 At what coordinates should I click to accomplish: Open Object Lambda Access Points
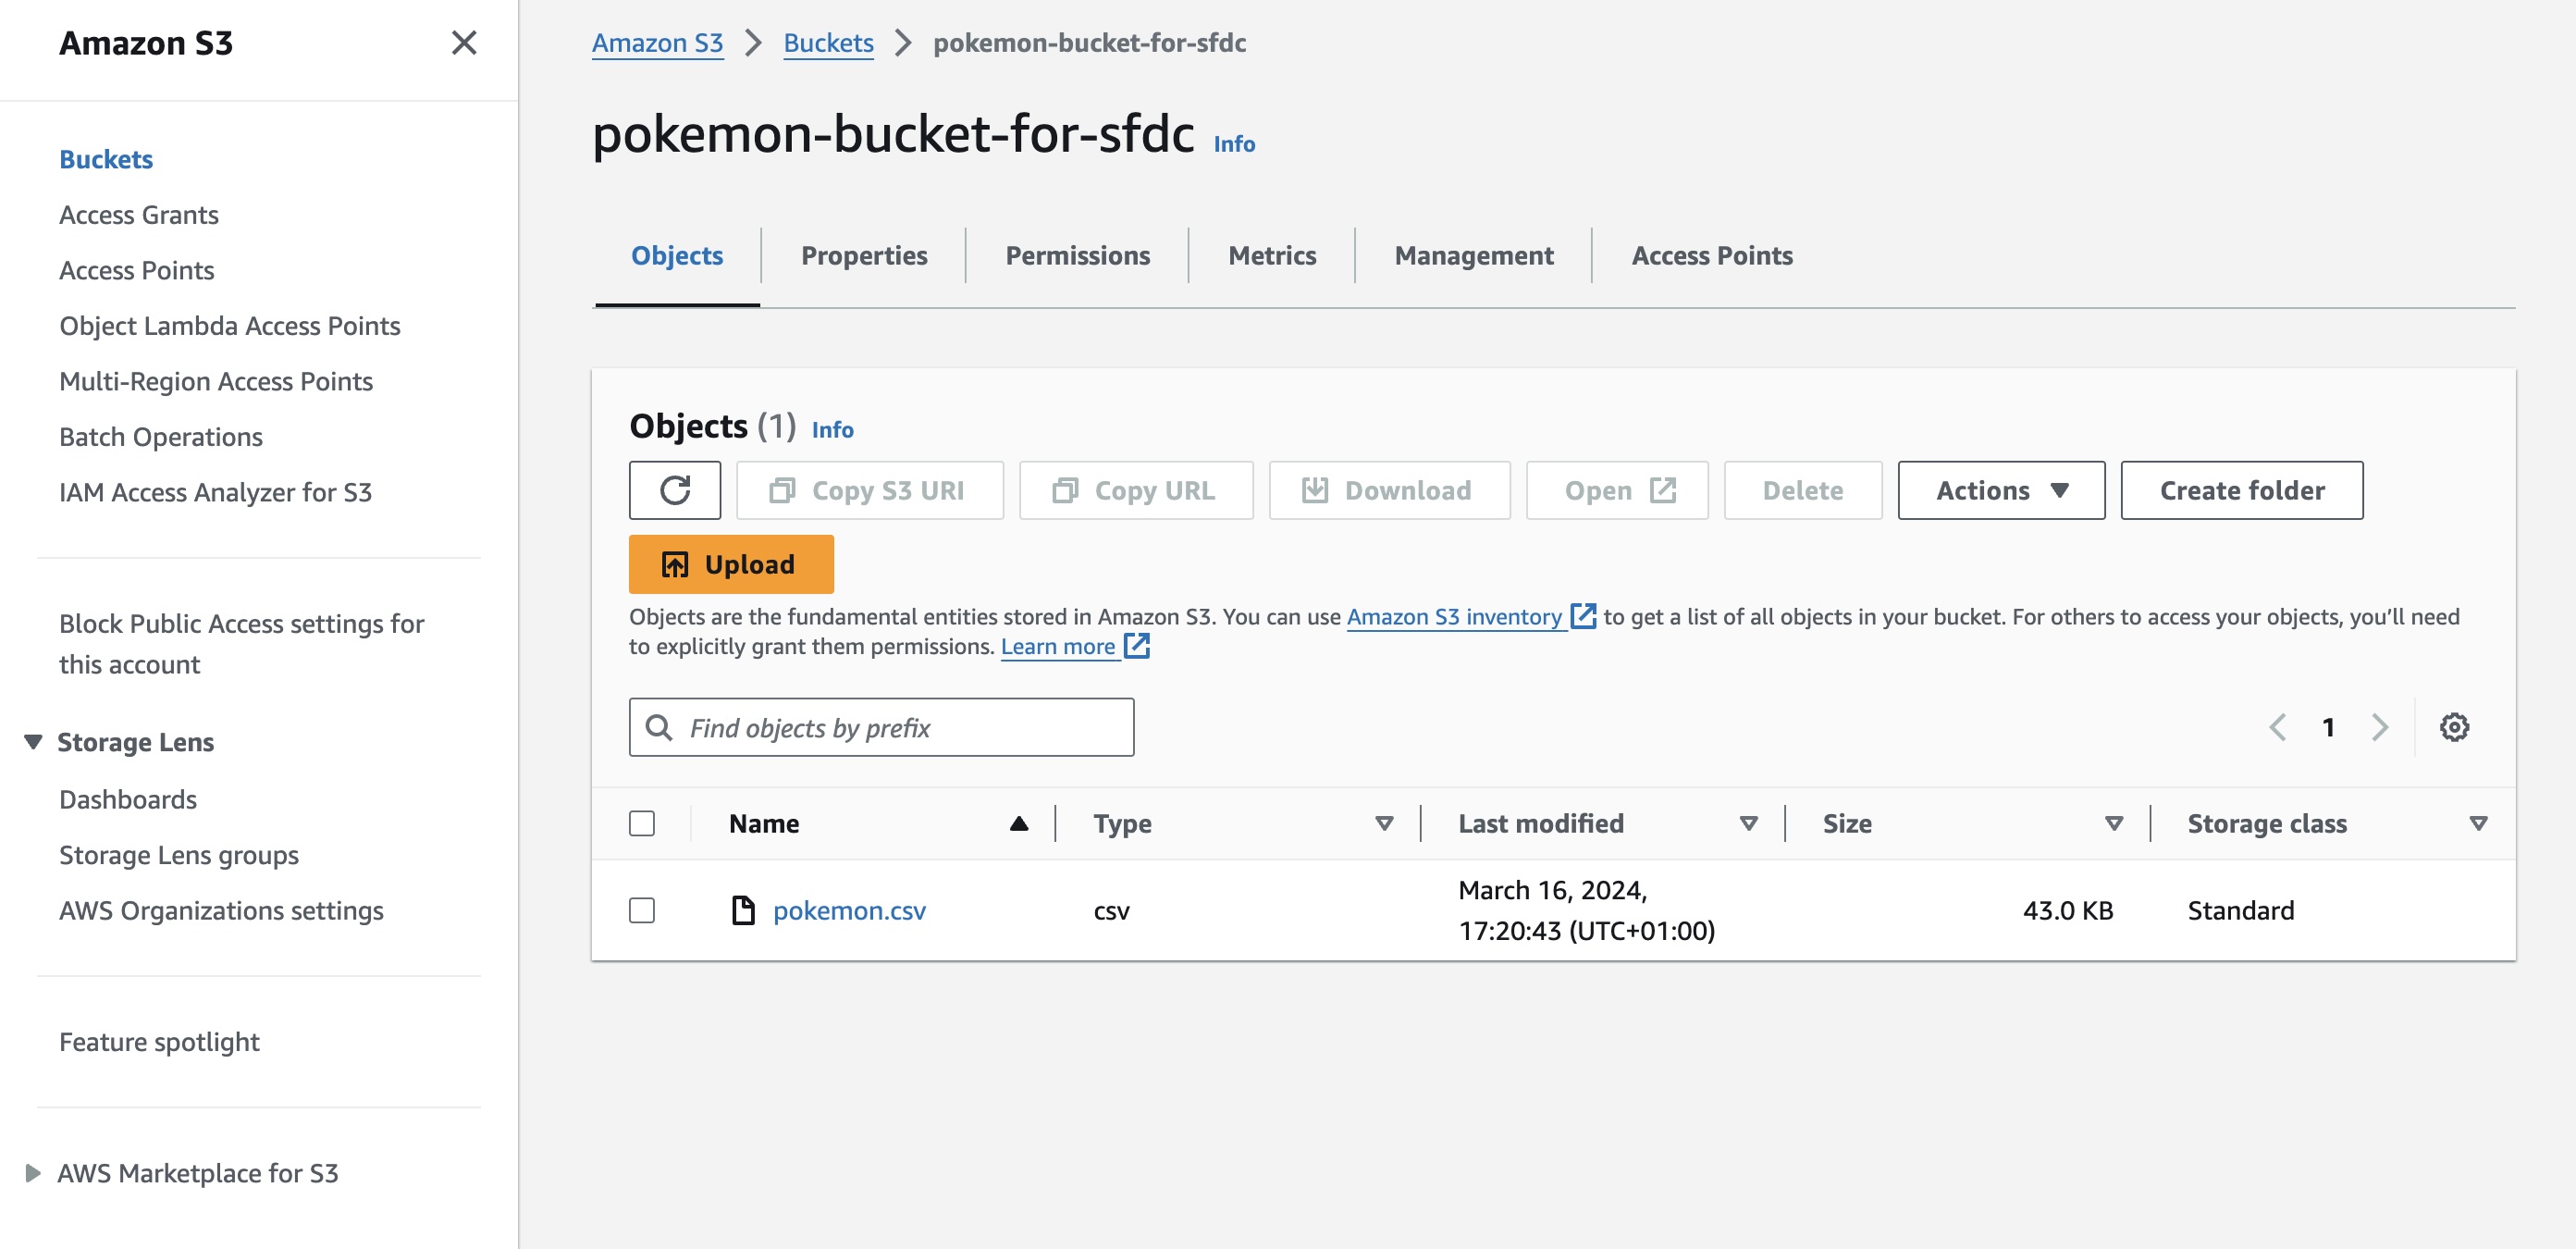pyautogui.click(x=230, y=326)
